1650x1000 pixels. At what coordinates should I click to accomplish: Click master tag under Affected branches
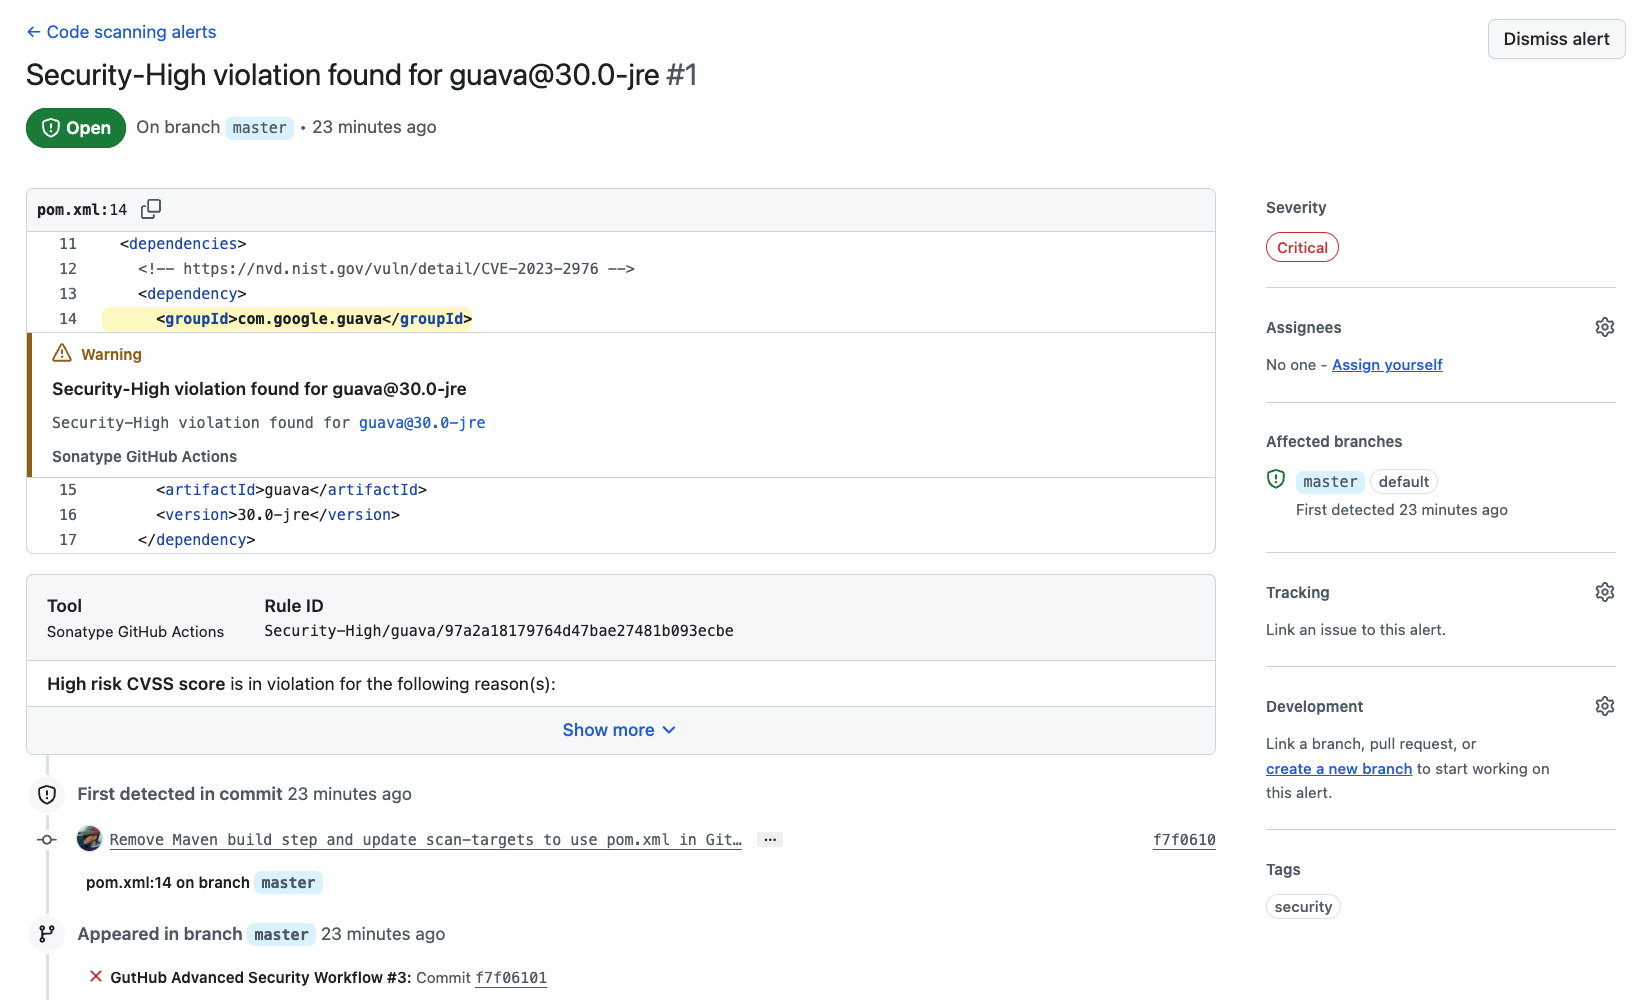[x=1330, y=482]
